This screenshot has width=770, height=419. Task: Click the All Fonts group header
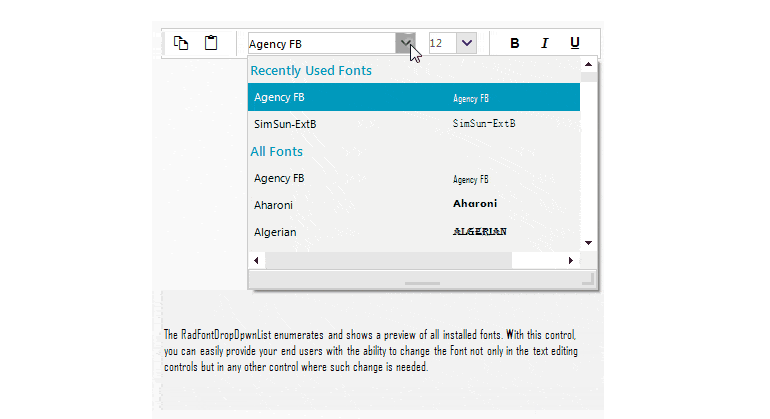click(276, 151)
